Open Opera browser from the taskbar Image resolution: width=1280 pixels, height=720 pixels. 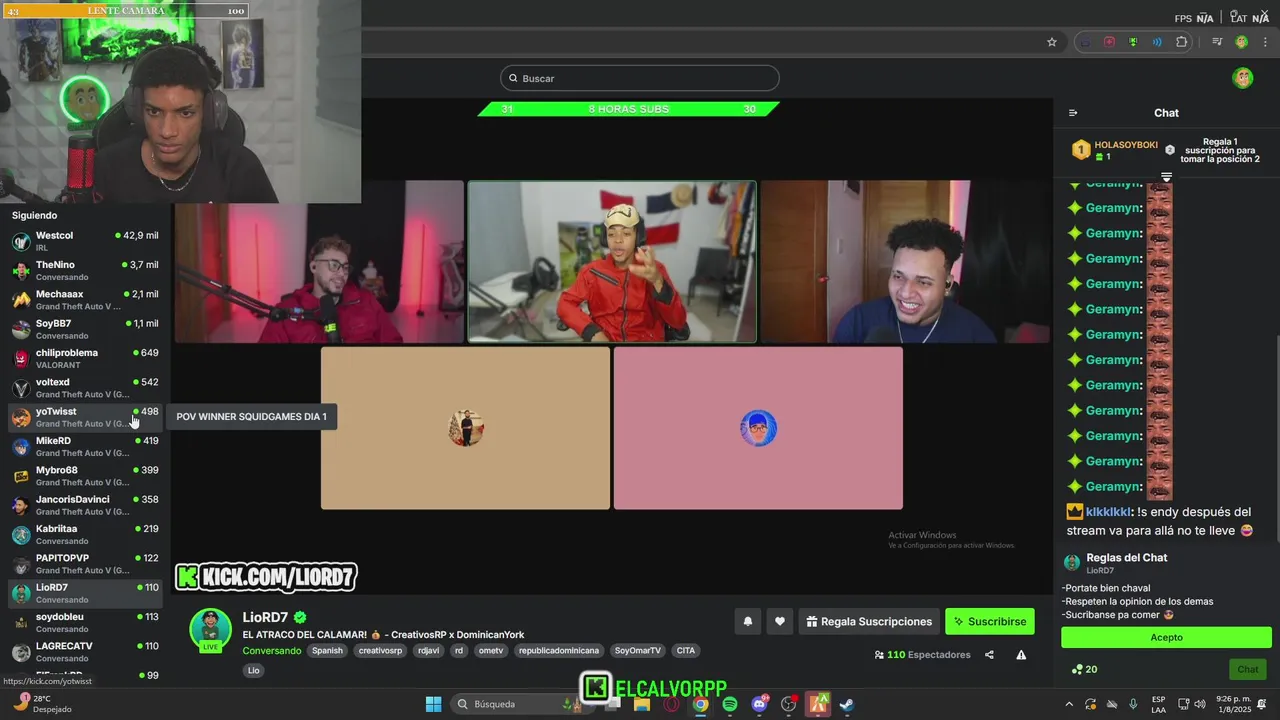coord(671,704)
